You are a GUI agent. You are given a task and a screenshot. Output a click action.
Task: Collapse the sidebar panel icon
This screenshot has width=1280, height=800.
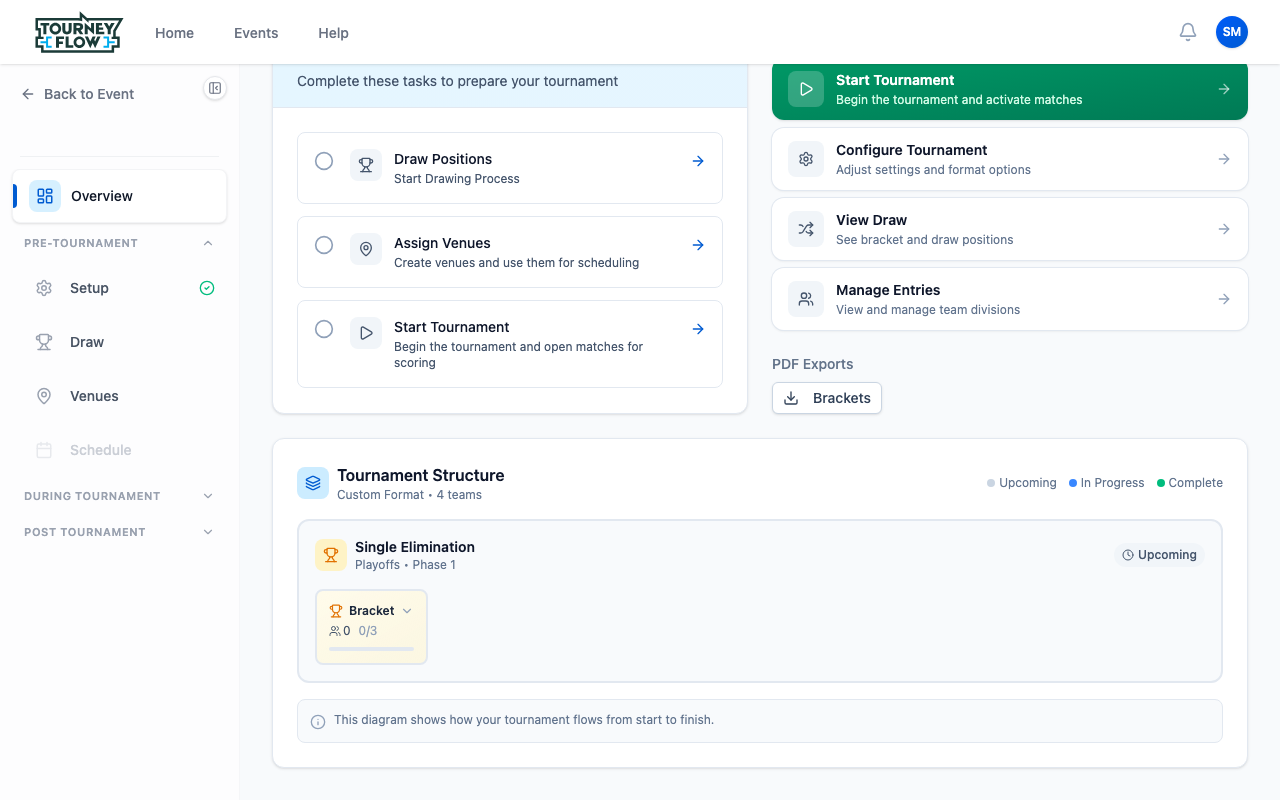(215, 88)
